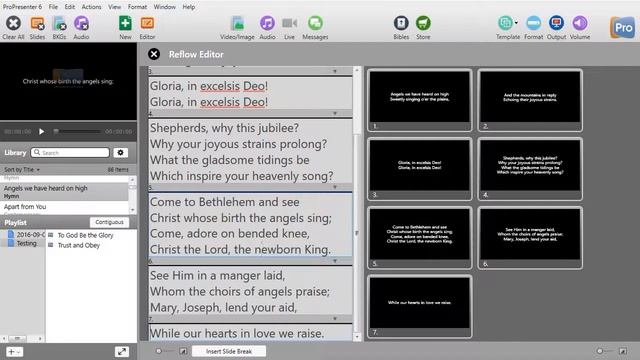The height and width of the screenshot is (360, 640).
Task: Select the Testing playlist
Action: [x=22, y=243]
